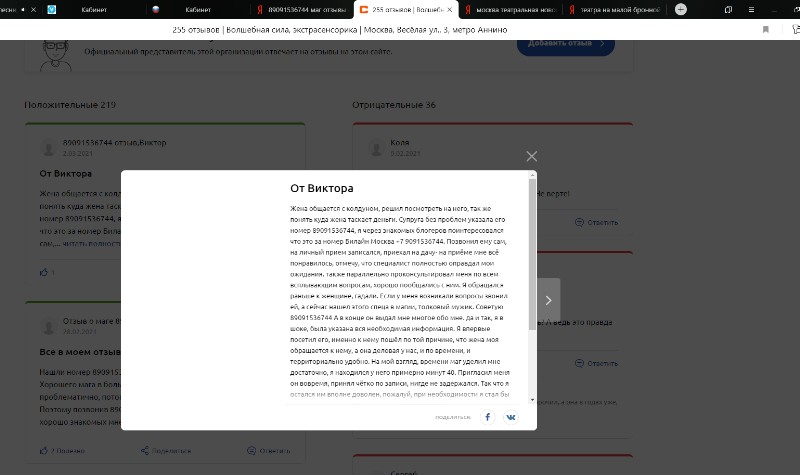Screen dimensions: 800x475
Task: Close the review popup with X
Action: [x=532, y=156]
